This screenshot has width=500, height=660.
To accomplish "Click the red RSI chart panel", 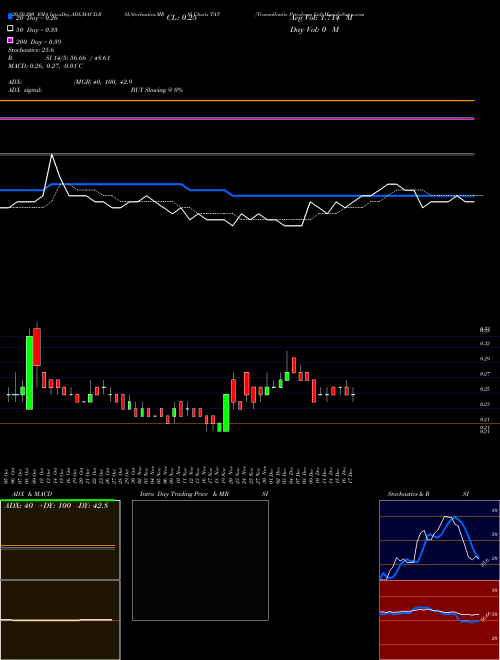I will point(439,620).
